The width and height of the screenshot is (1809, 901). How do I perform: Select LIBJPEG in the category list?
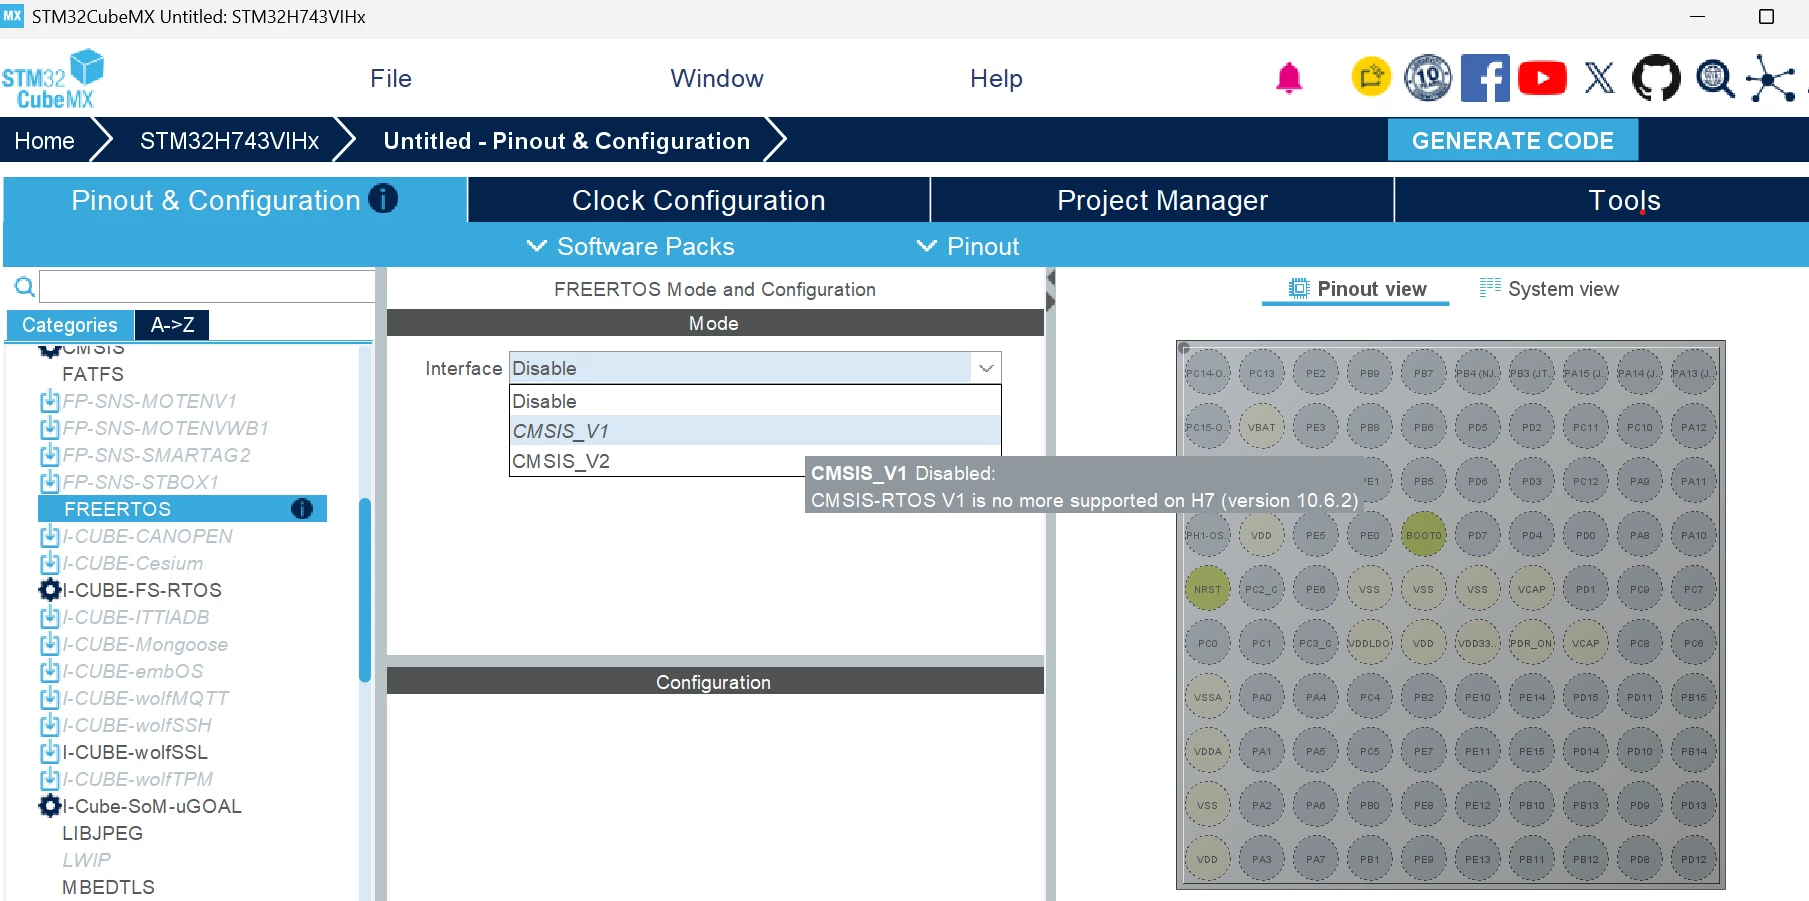tap(103, 833)
